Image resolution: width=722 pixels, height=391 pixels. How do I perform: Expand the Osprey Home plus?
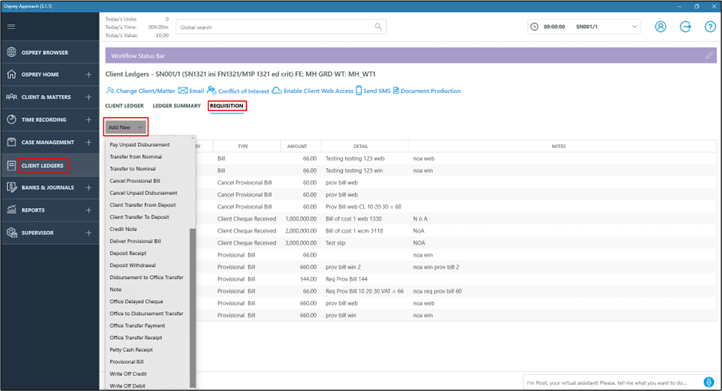[x=88, y=74]
